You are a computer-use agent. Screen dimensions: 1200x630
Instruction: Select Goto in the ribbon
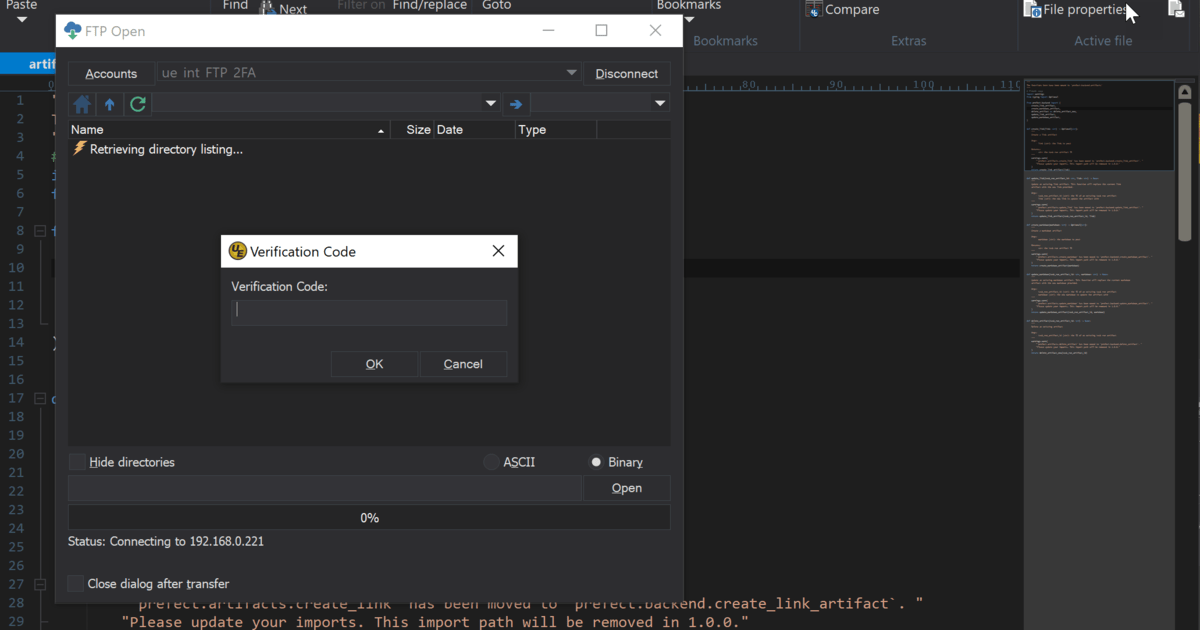[x=496, y=5]
